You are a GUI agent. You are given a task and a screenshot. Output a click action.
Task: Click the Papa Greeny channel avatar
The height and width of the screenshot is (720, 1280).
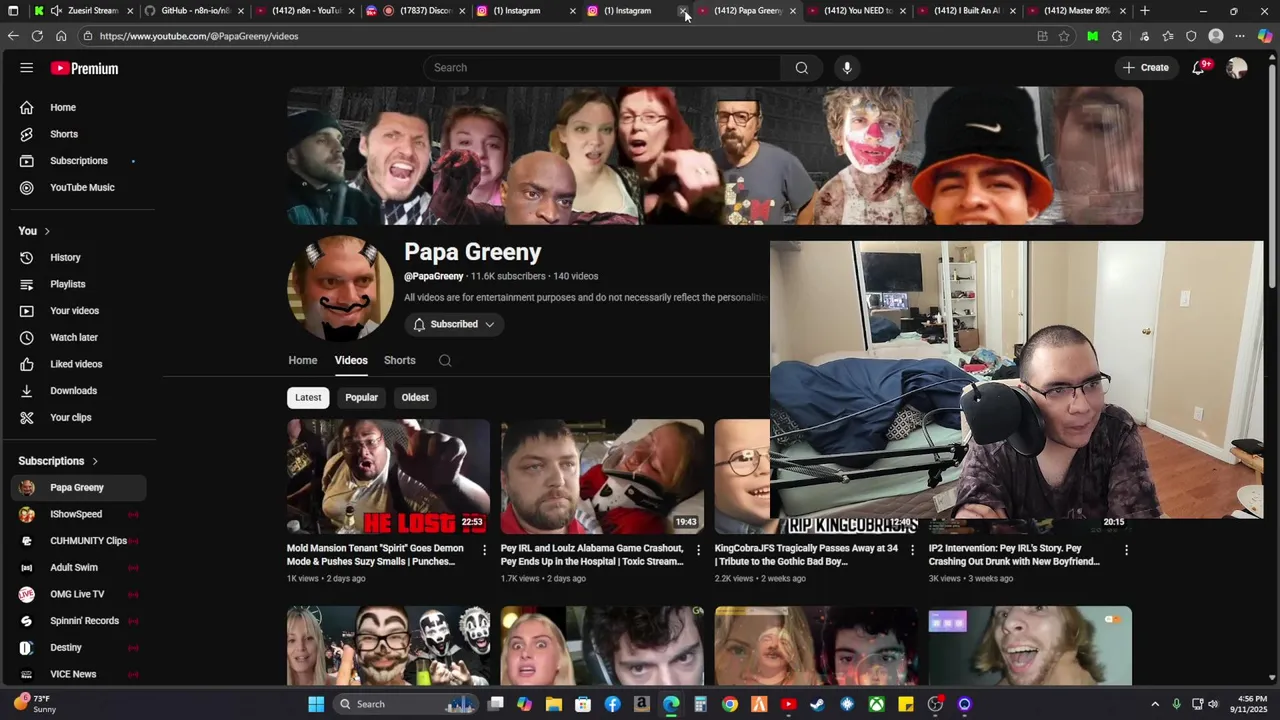tap(340, 290)
